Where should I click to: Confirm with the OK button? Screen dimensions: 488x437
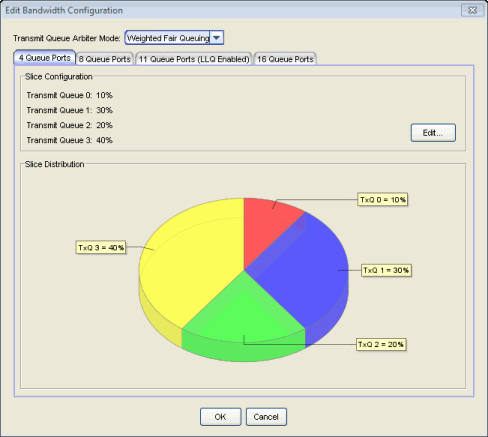[220, 417]
